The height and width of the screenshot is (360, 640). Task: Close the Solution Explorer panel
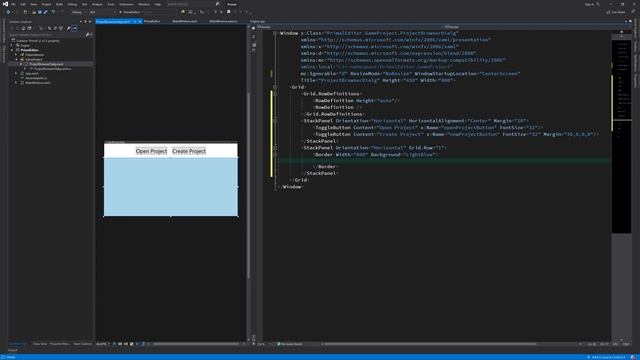[x=90, y=22]
